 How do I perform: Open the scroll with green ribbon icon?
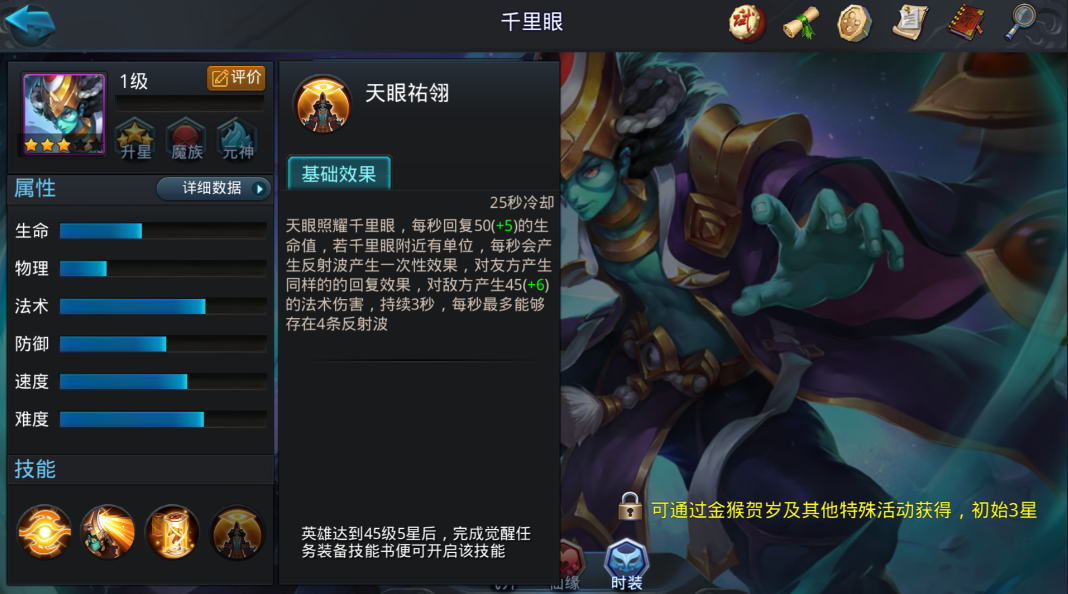point(800,23)
